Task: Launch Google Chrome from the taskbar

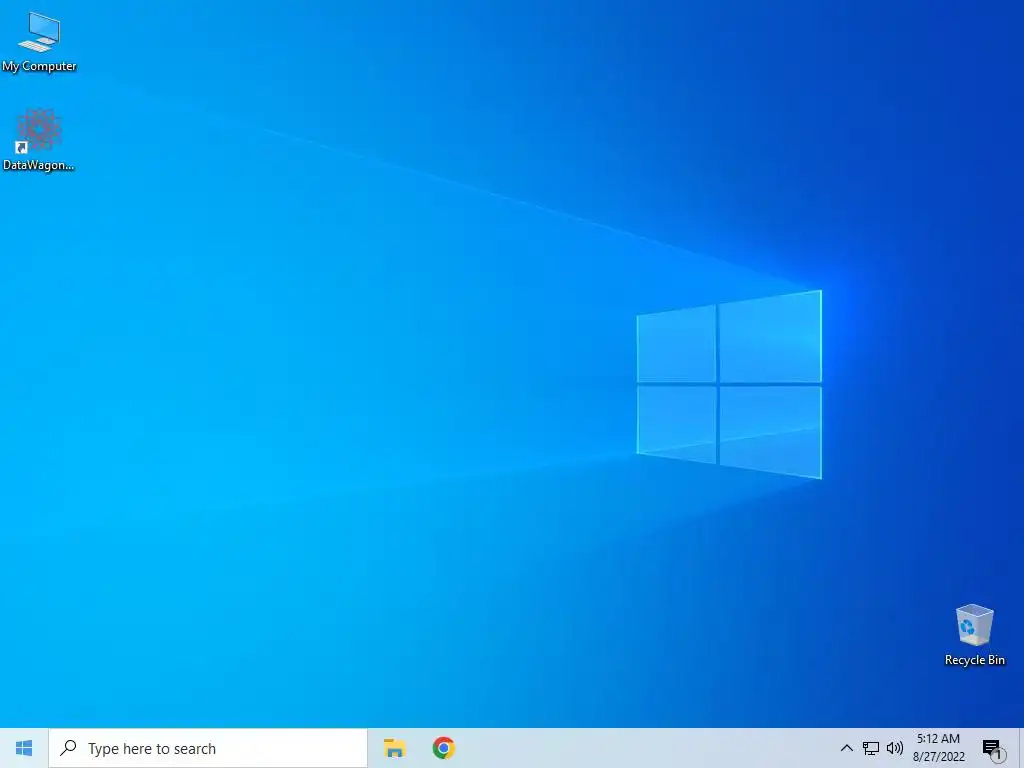Action: pos(443,748)
